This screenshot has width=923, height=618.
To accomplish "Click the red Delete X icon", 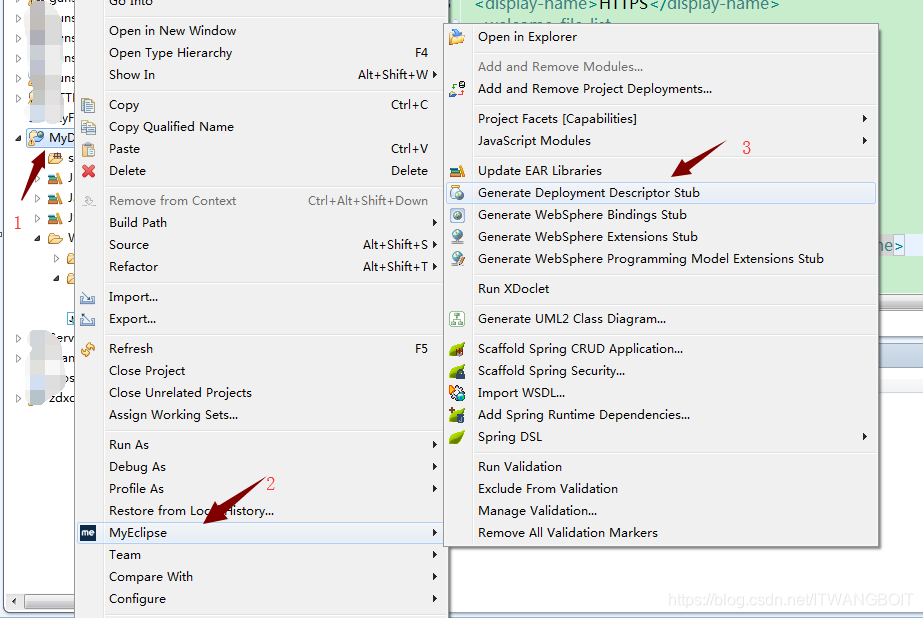I will click(x=89, y=171).
